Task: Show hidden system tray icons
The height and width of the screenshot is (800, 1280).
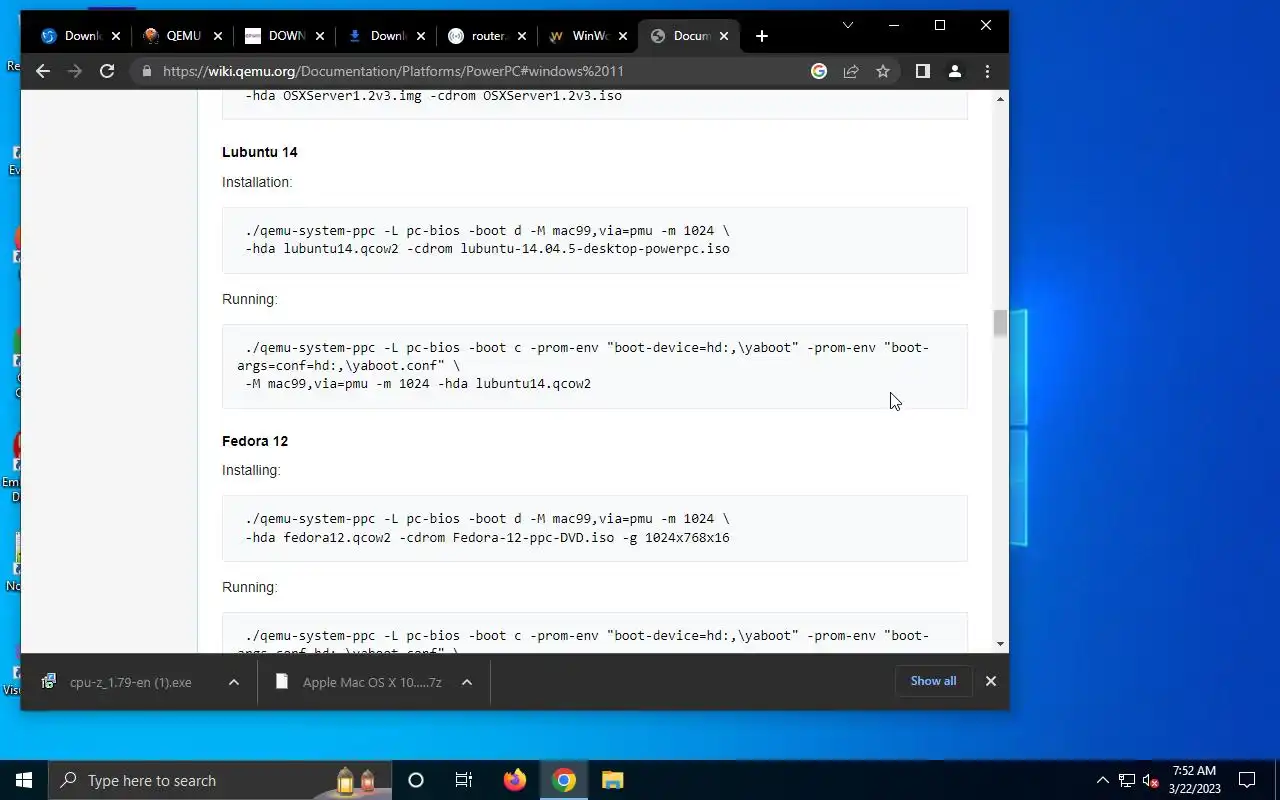Action: (1103, 780)
